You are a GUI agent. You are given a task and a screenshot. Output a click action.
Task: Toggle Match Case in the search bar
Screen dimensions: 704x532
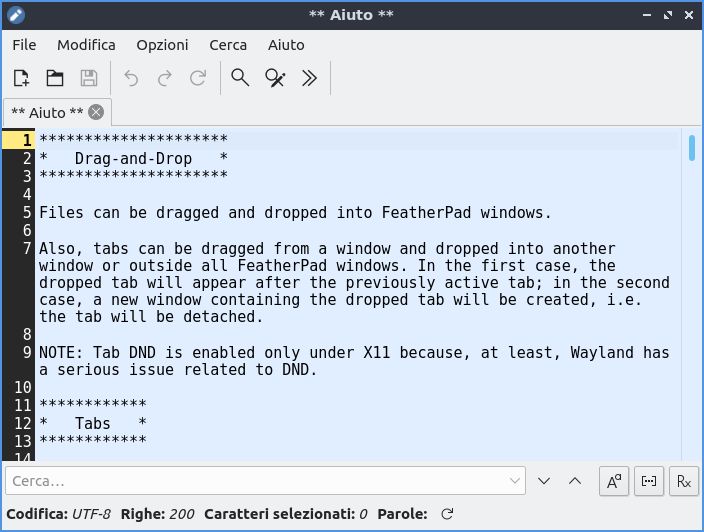(x=614, y=481)
